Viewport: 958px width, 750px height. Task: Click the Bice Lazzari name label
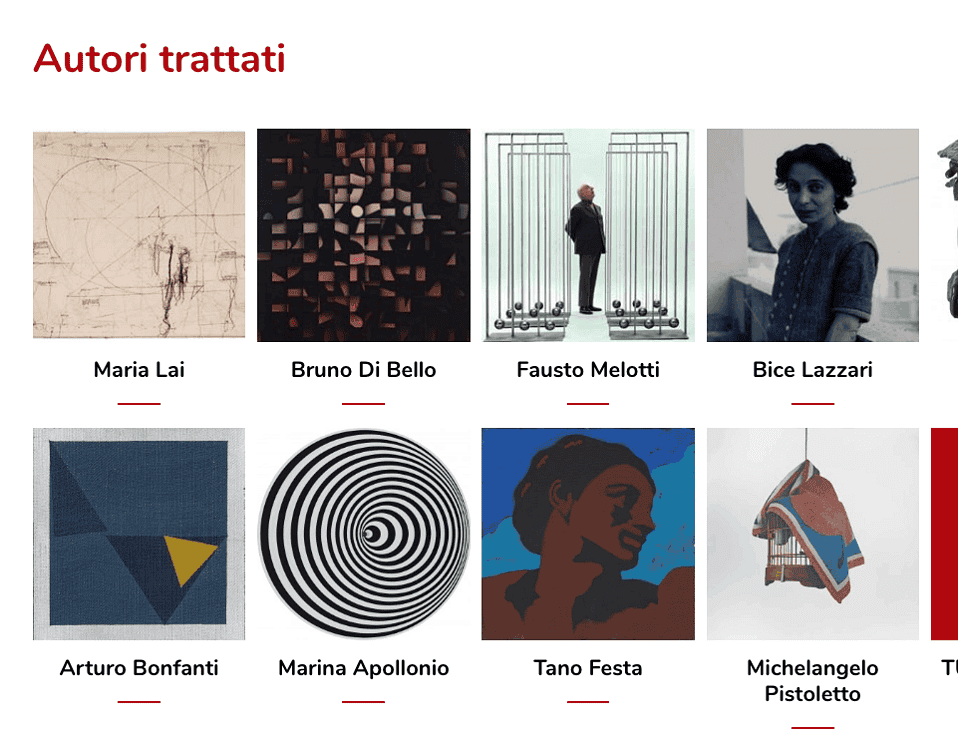813,370
